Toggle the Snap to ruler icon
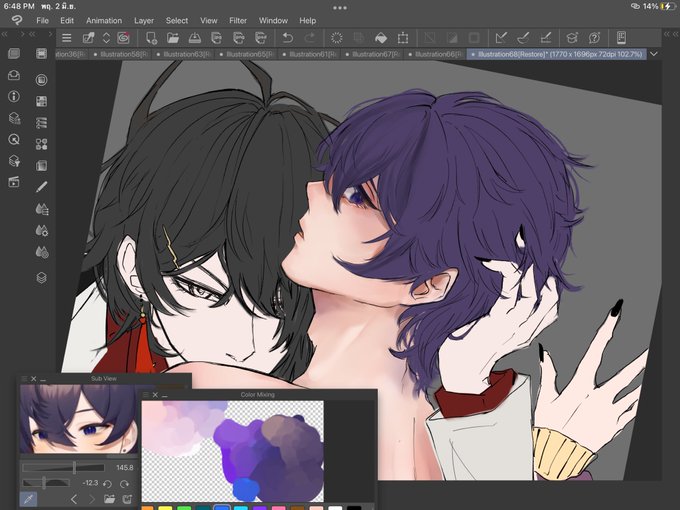This screenshot has height=510, width=680. tap(501, 38)
